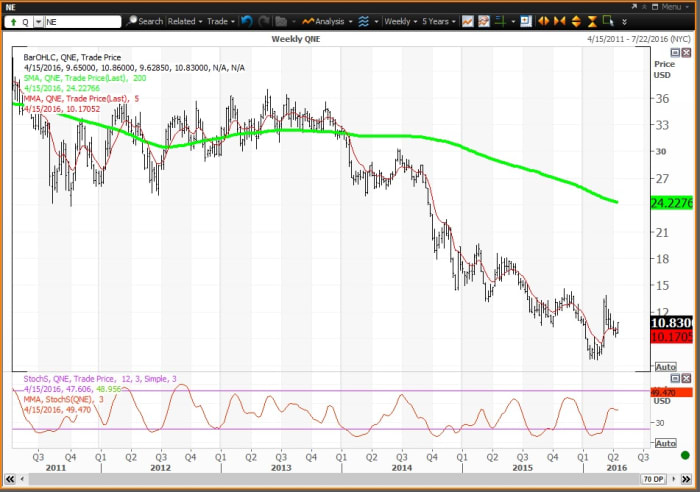700x492 pixels.
Task: Open the 5 Years range dropdown
Action: tap(437, 20)
